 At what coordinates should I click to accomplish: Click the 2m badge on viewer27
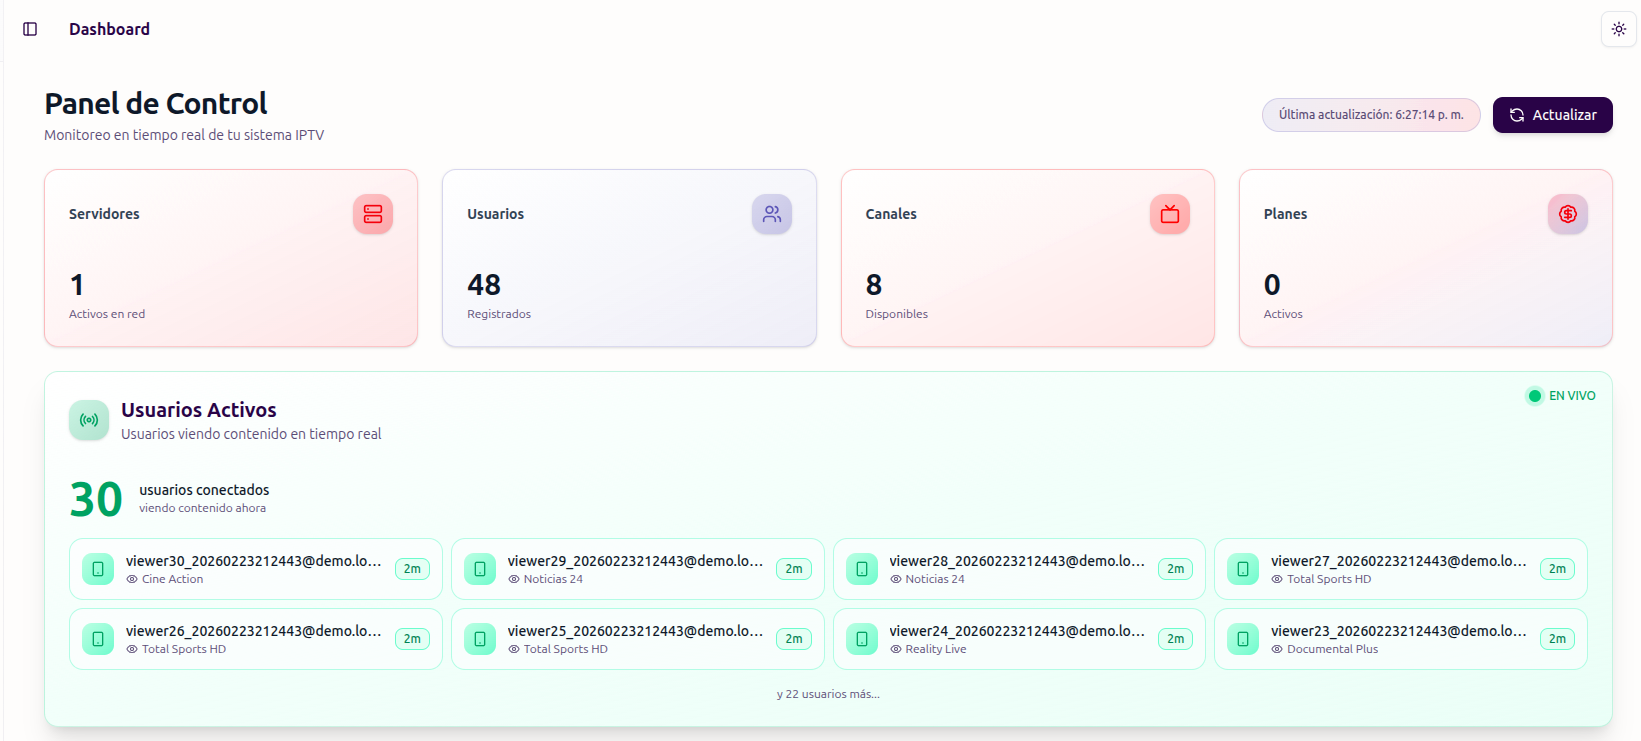[1557, 569]
